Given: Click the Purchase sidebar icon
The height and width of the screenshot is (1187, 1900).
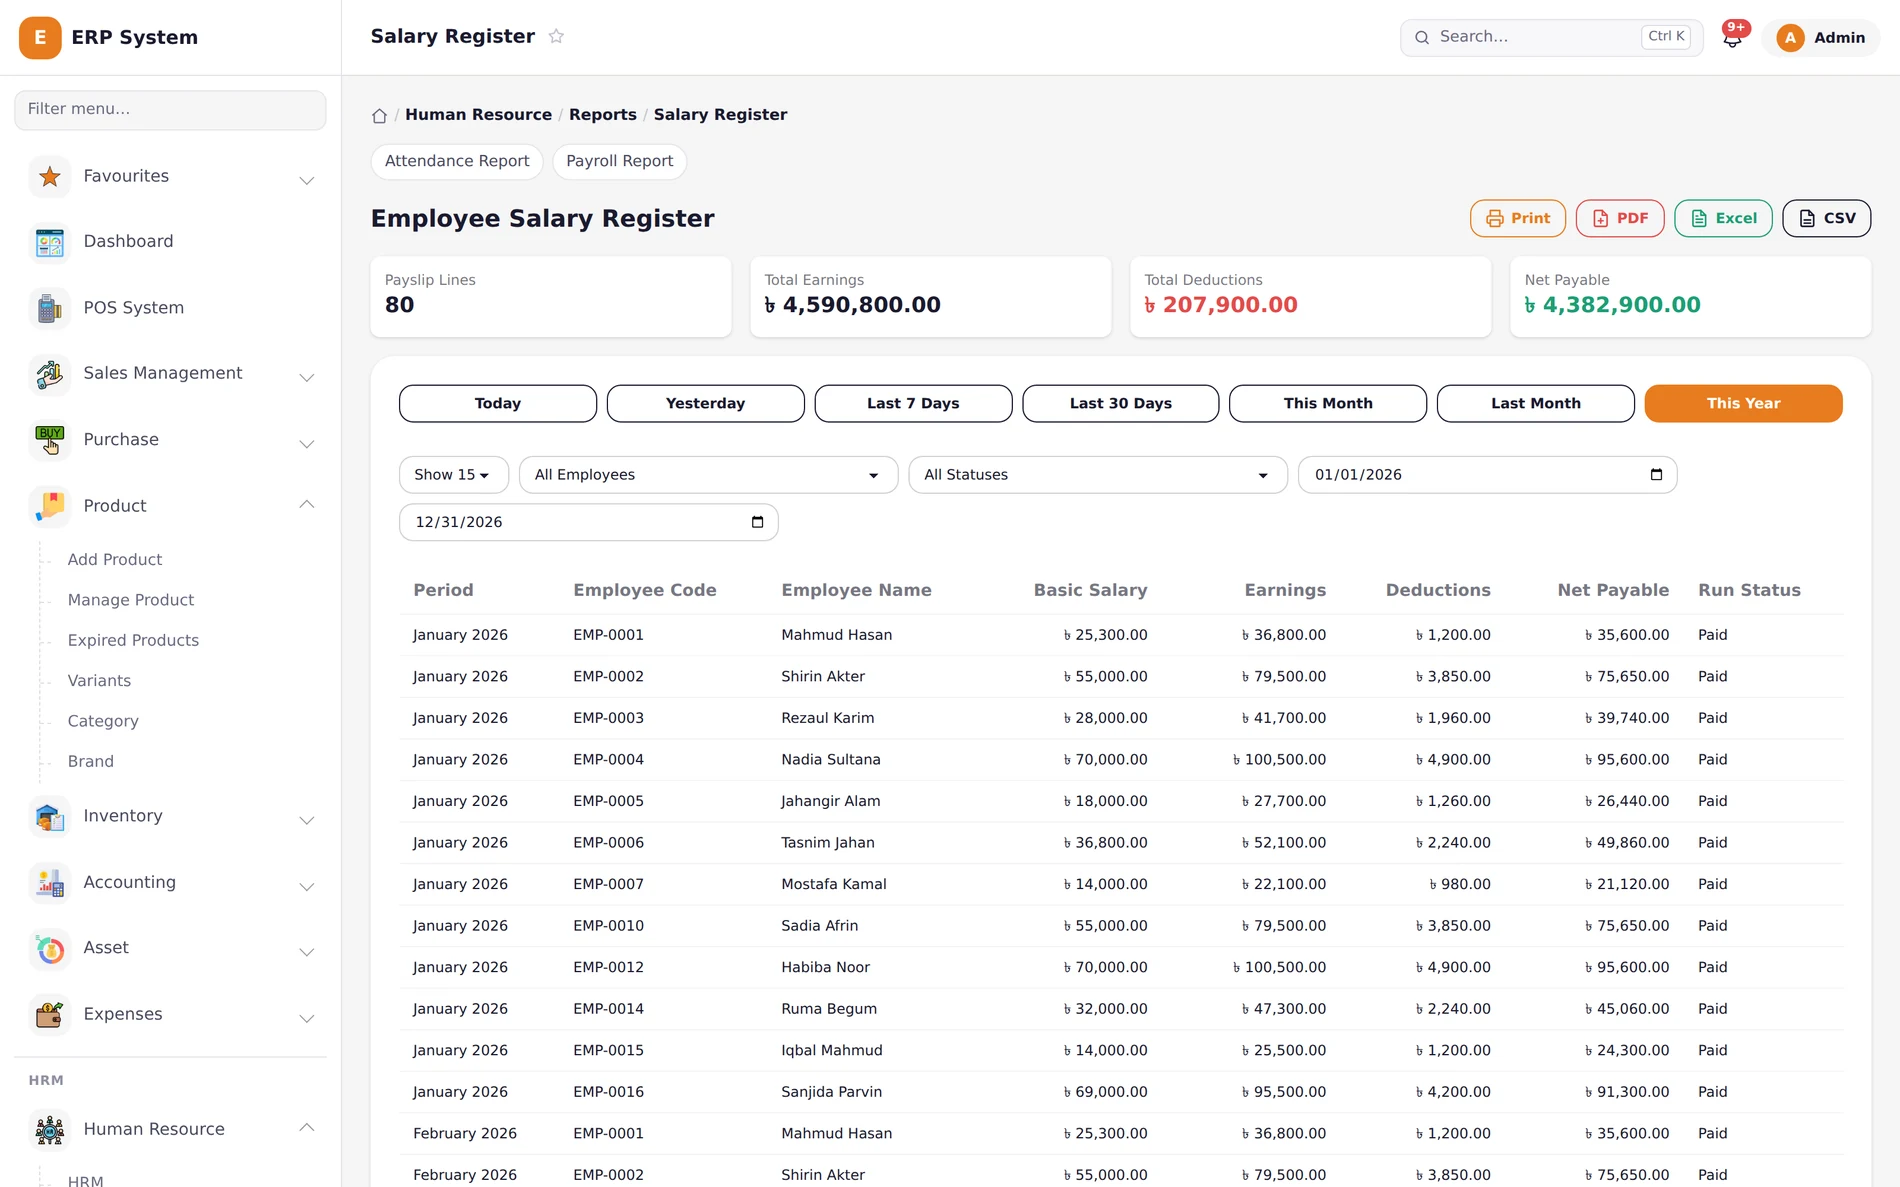Looking at the screenshot, I should [x=50, y=440].
